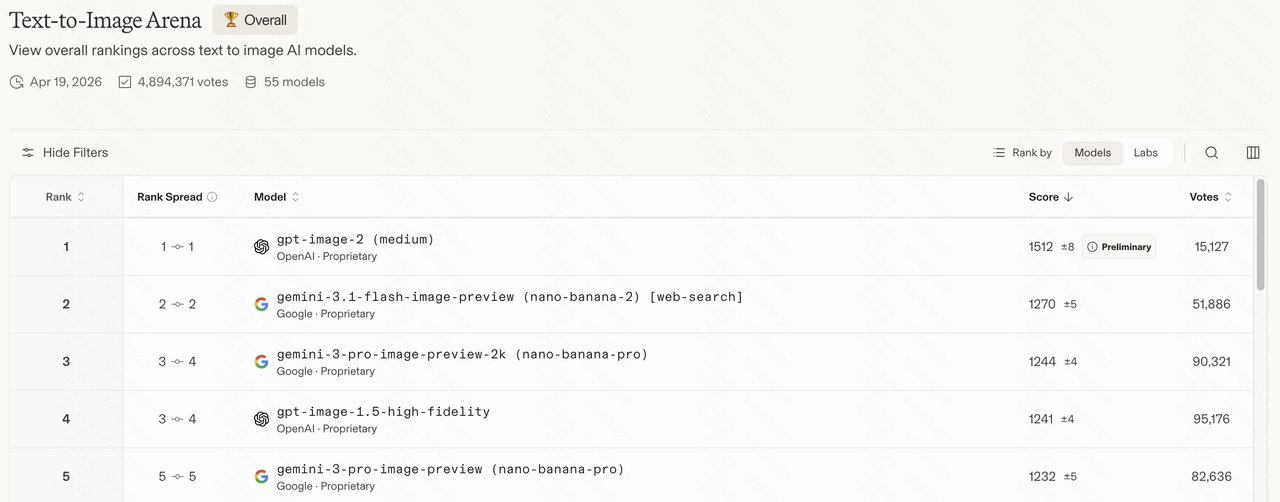Click the filter sliders icon
The image size is (1280, 502).
click(x=28, y=153)
